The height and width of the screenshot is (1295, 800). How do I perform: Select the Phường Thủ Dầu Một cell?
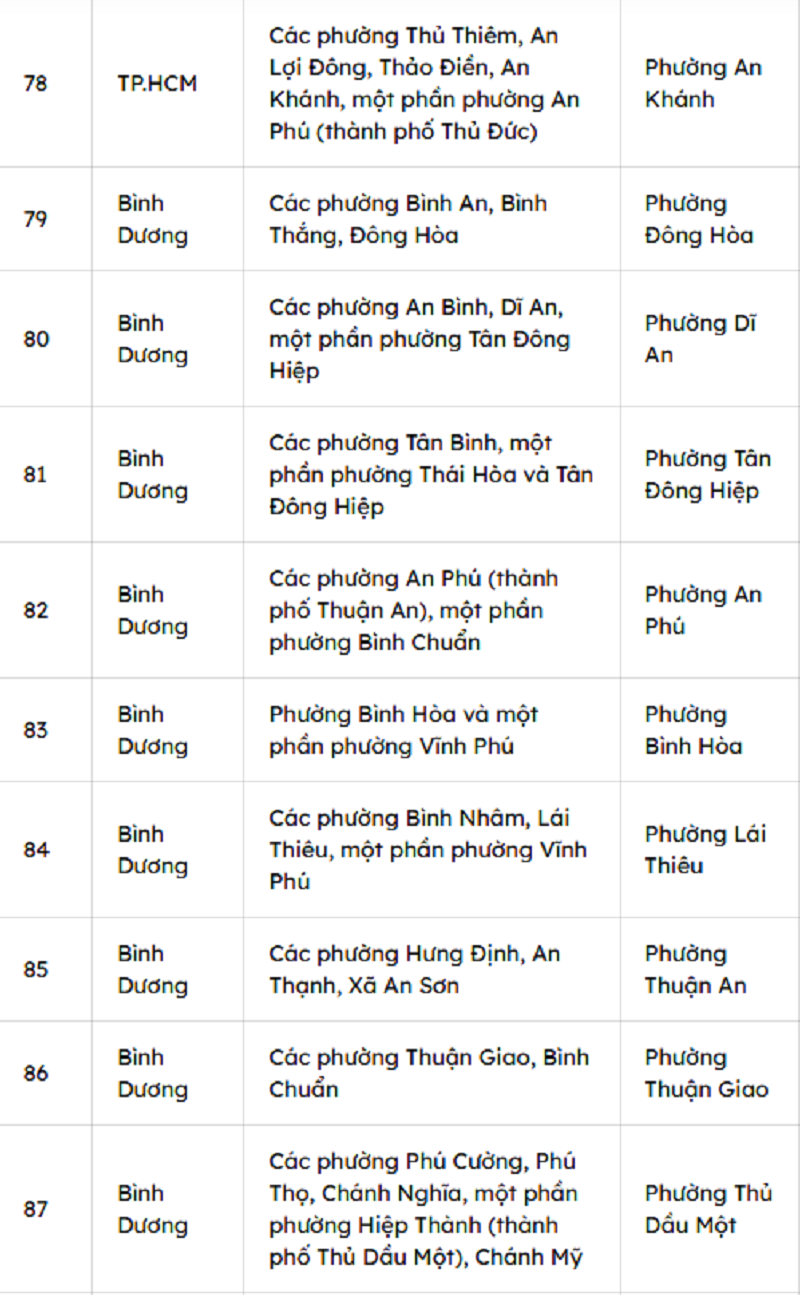[x=708, y=1209]
